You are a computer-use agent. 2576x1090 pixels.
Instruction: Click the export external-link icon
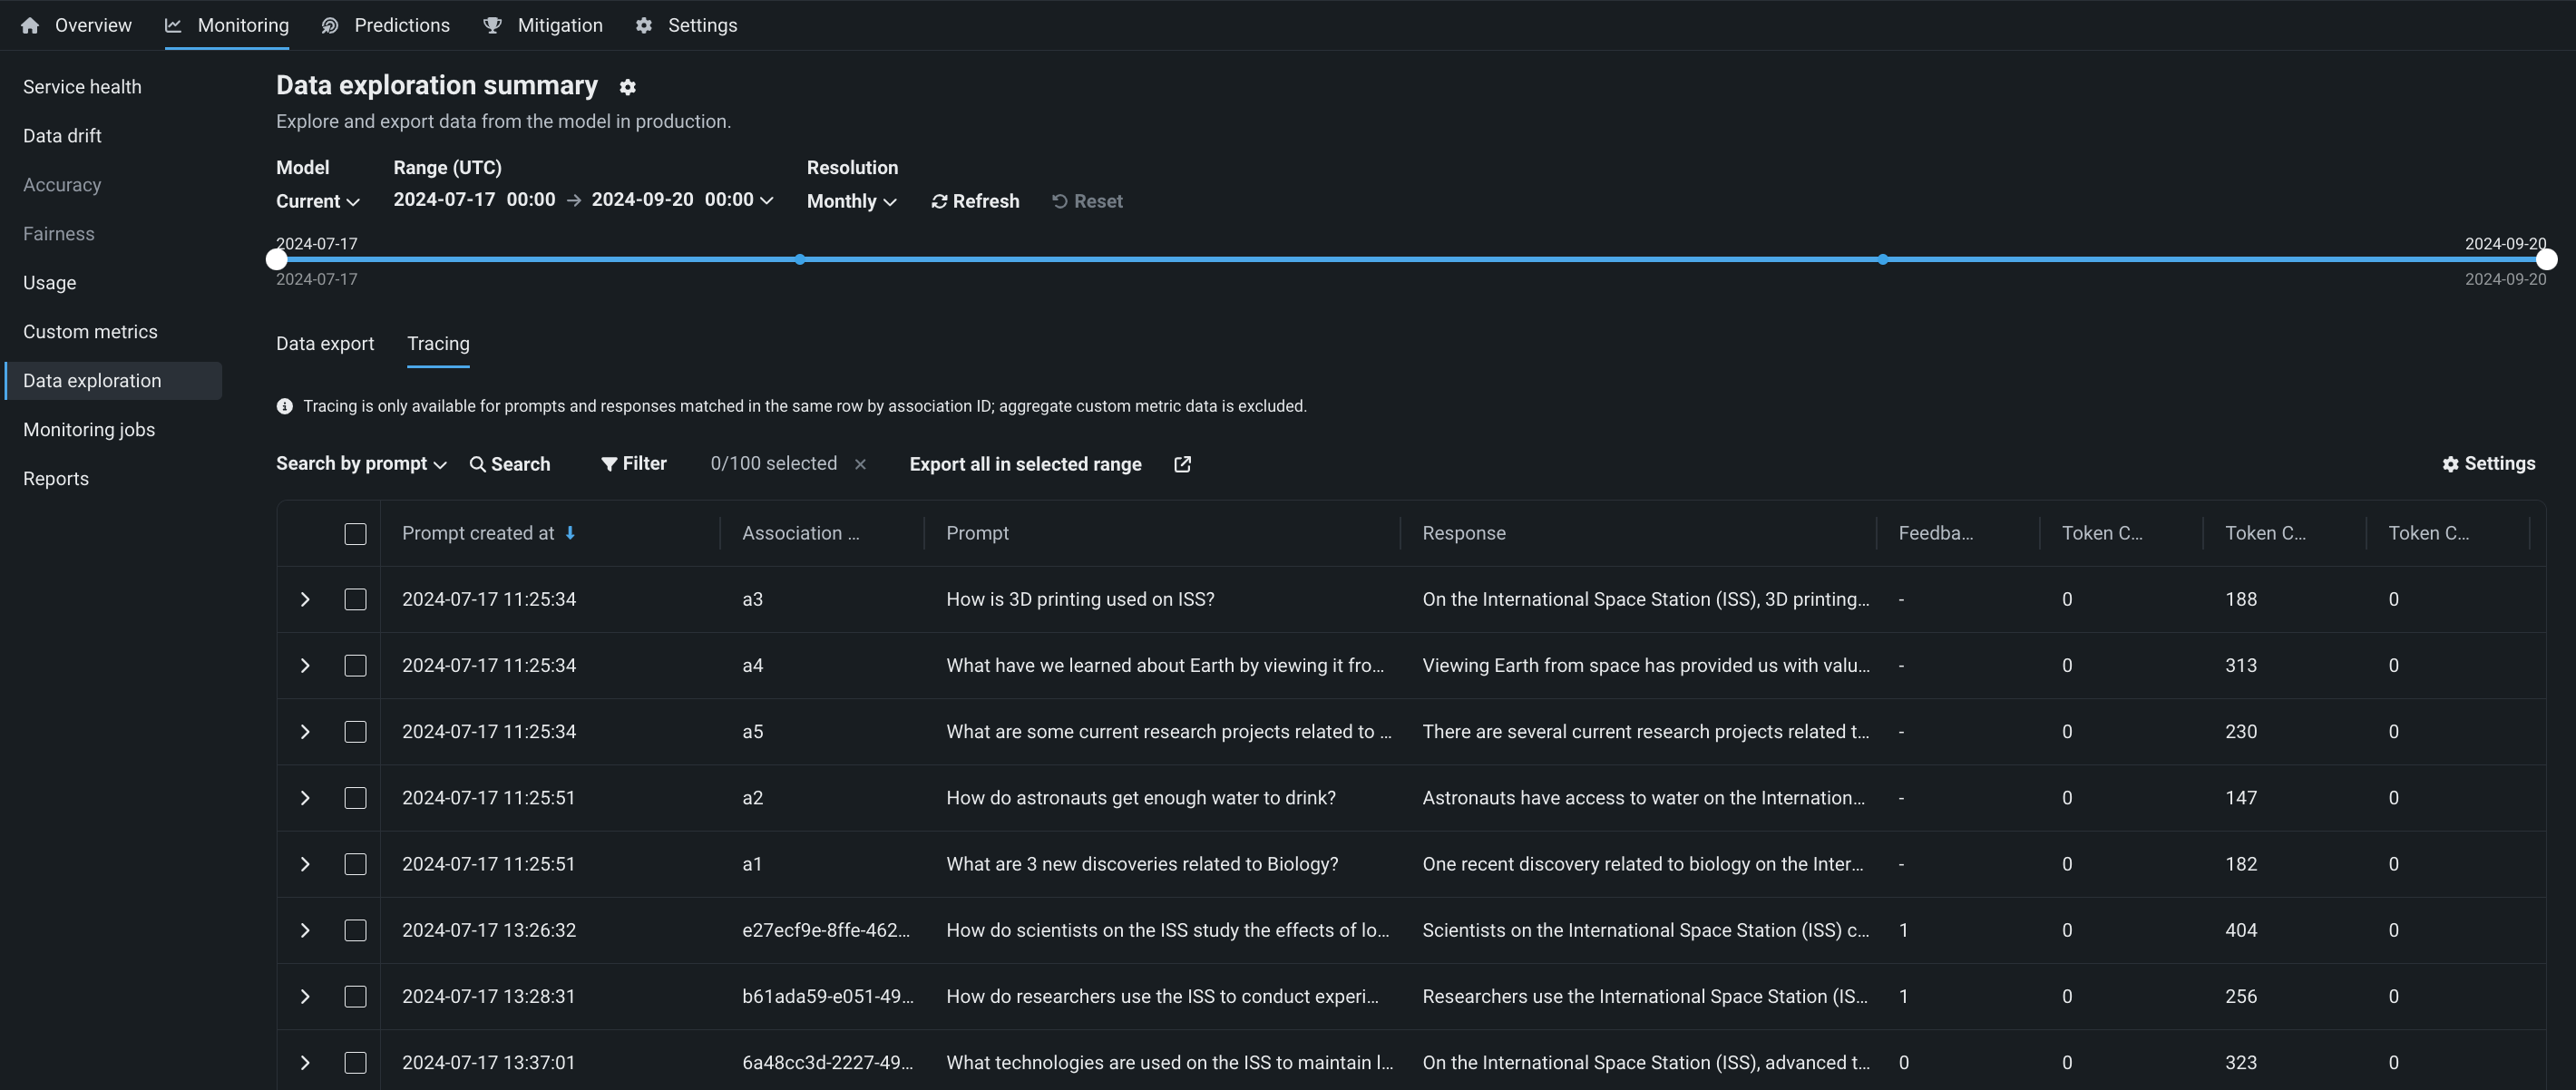(1182, 464)
